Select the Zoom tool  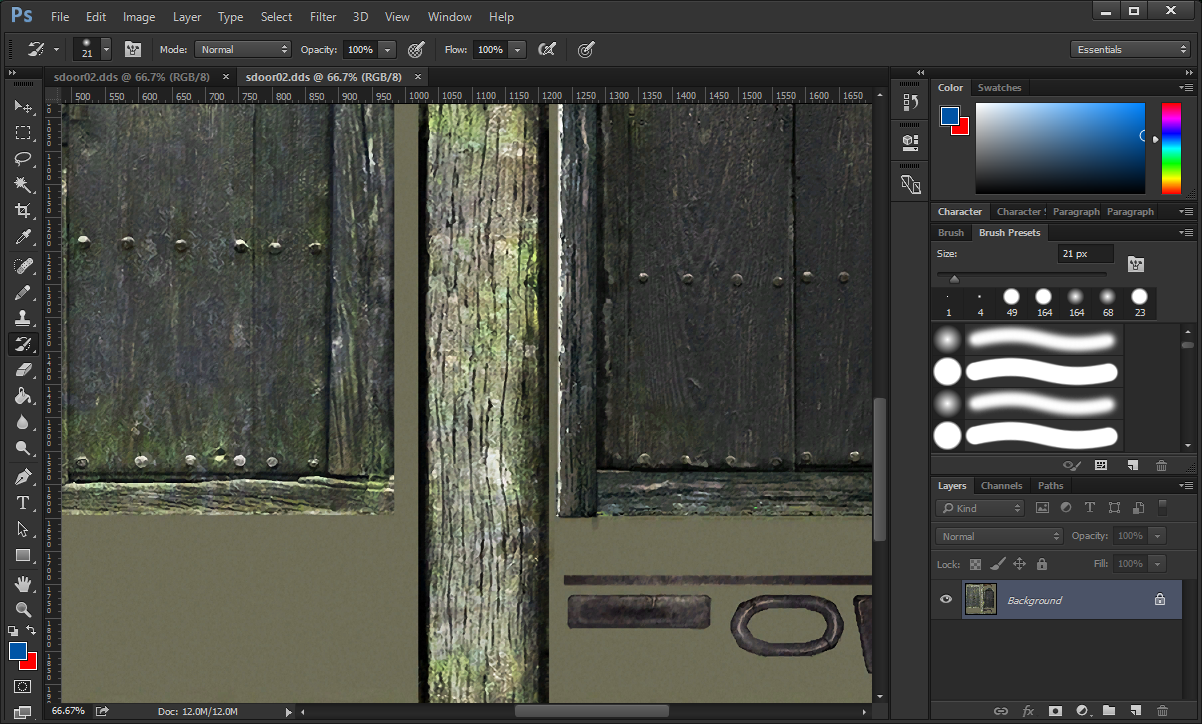(23, 609)
